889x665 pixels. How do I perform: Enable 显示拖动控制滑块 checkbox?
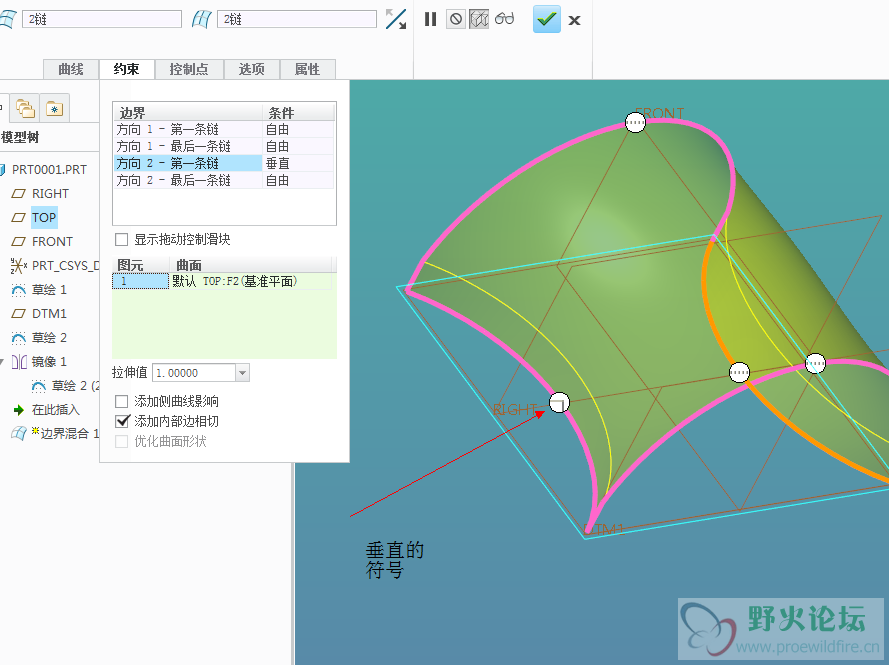coord(121,239)
